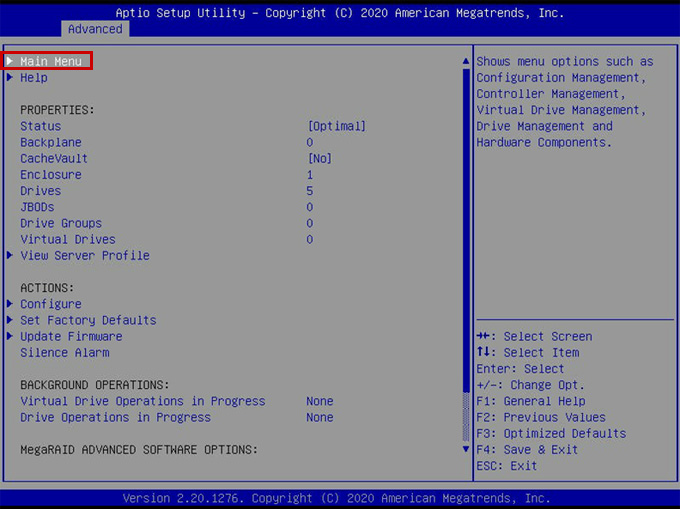The image size is (680, 509).
Task: Click the arrow icon beside Update Firmware
Action: (10, 336)
